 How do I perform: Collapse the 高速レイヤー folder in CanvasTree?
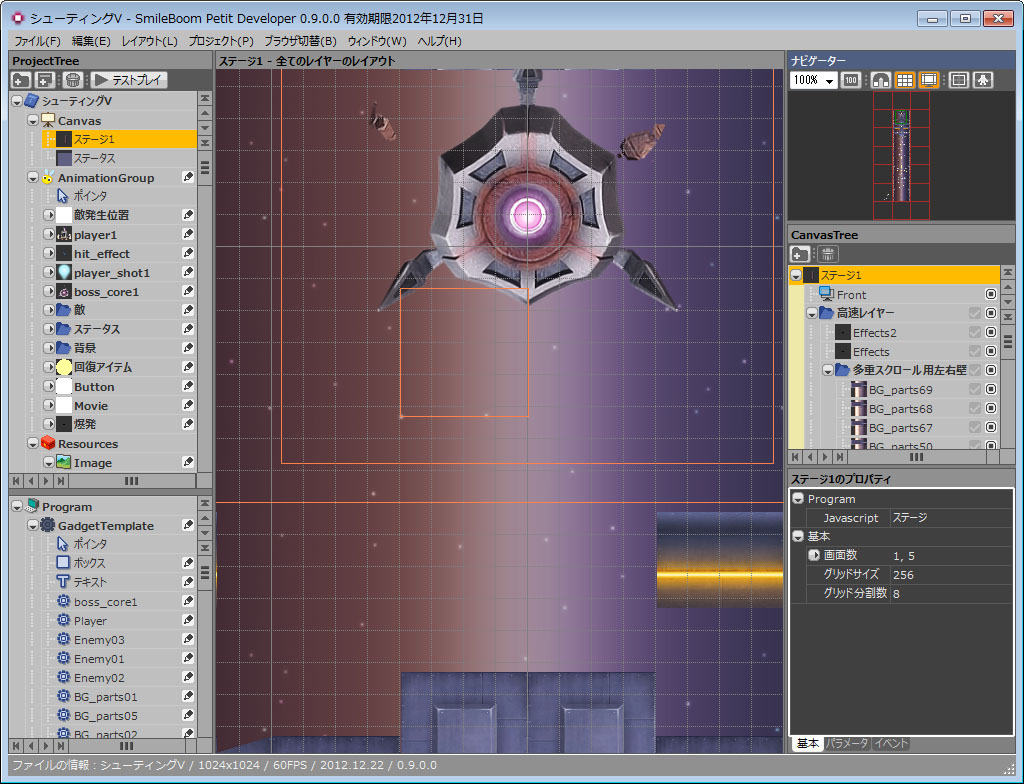(x=812, y=314)
